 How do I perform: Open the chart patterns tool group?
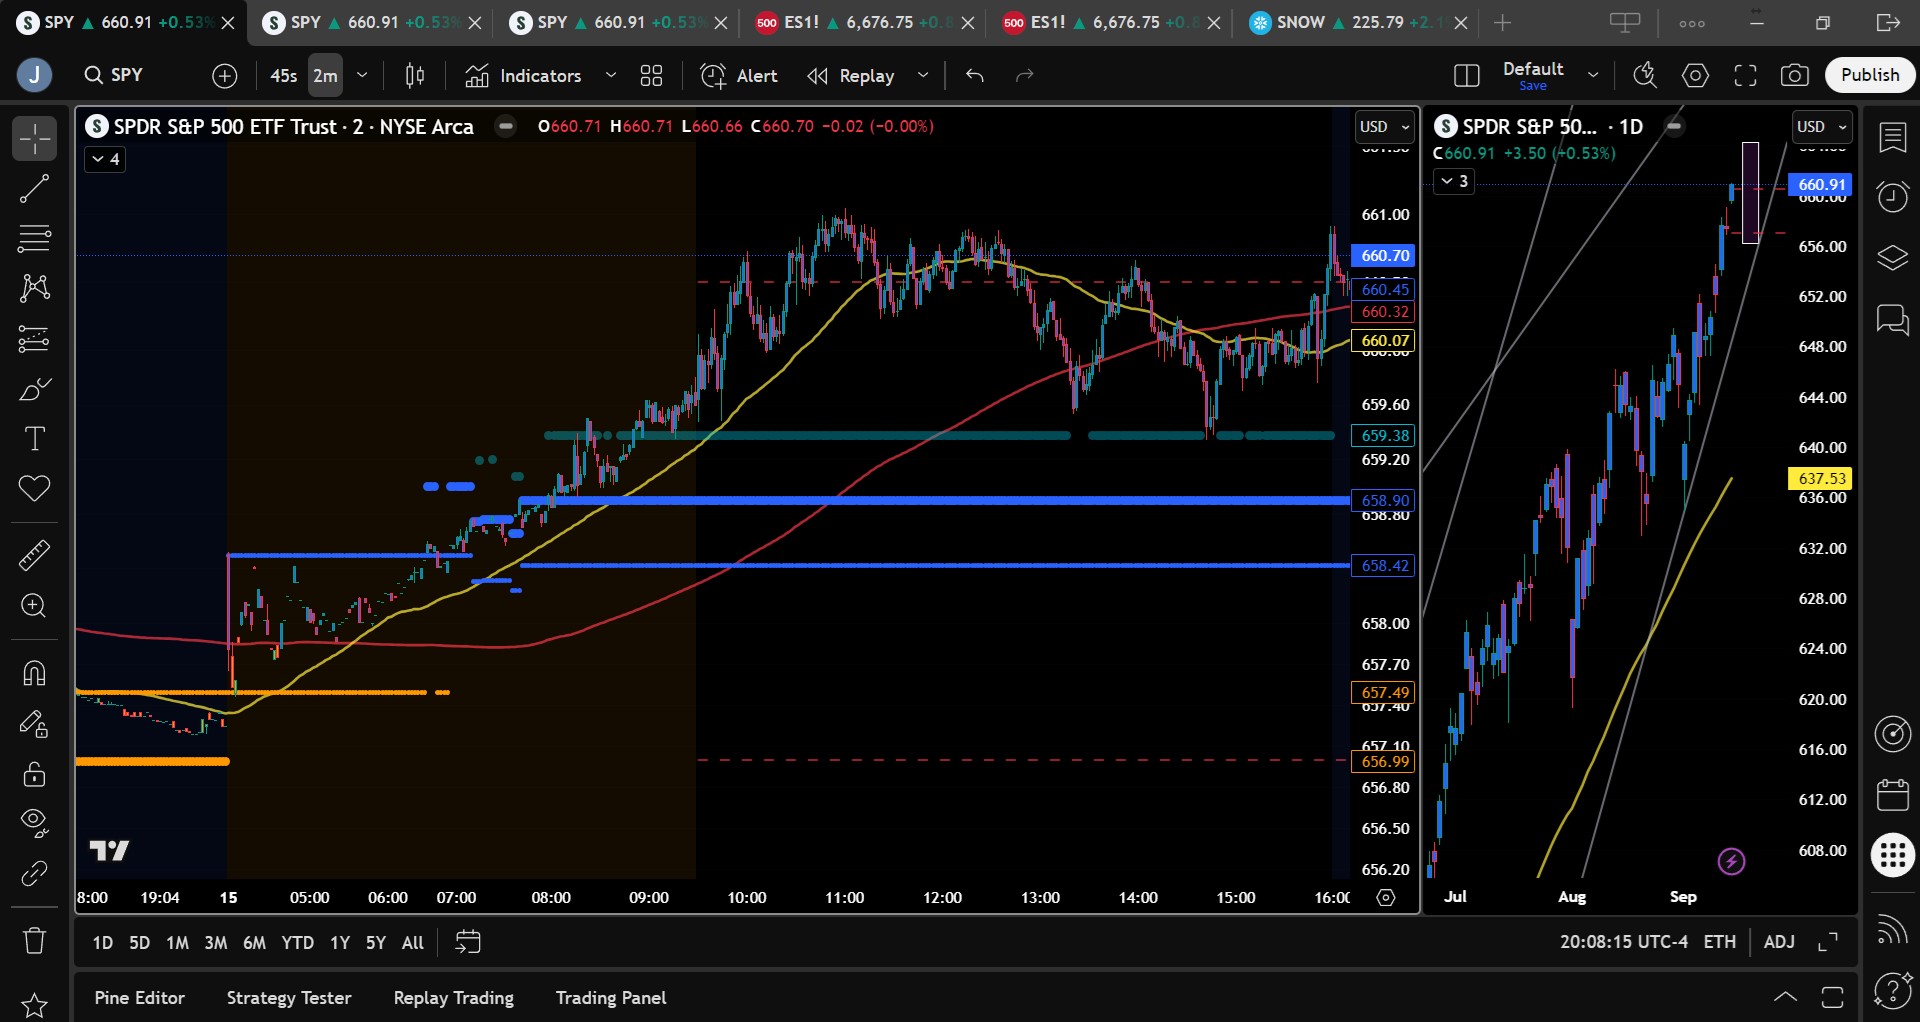pos(34,289)
